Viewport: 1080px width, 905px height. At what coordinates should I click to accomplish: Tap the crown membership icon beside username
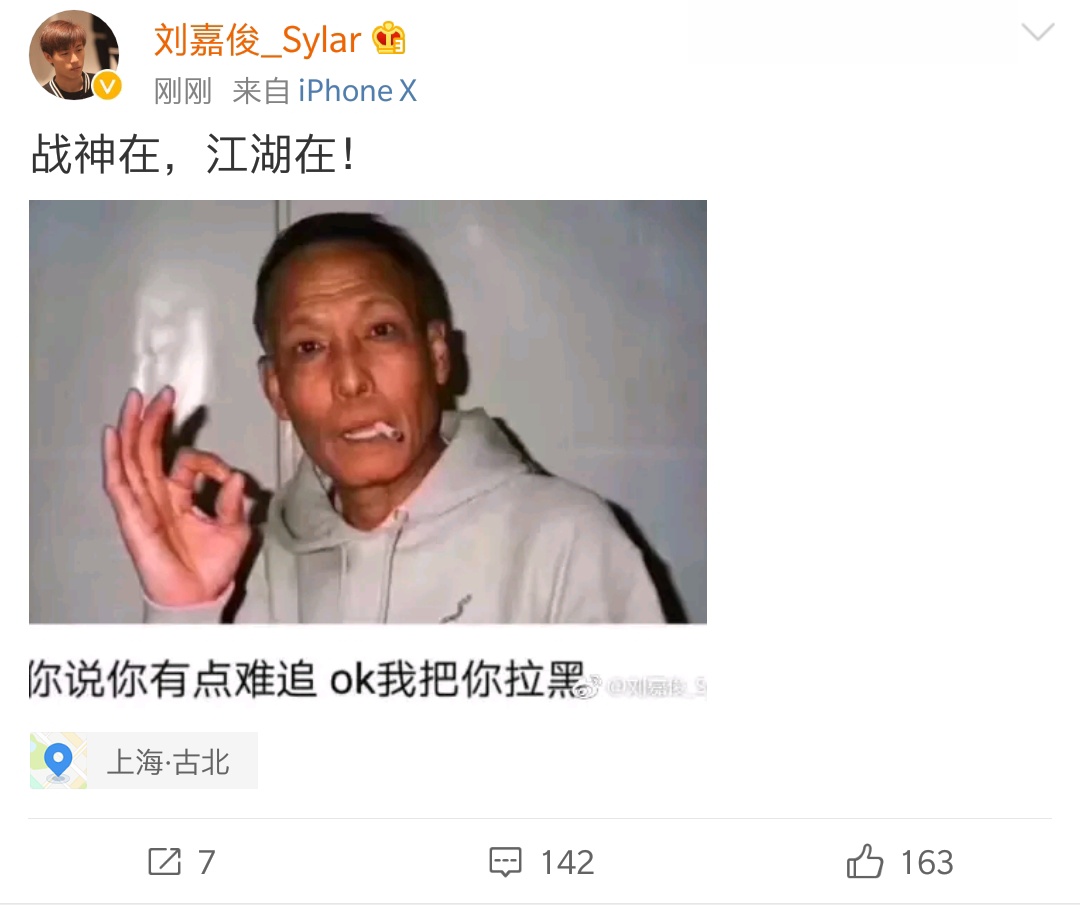[x=389, y=39]
